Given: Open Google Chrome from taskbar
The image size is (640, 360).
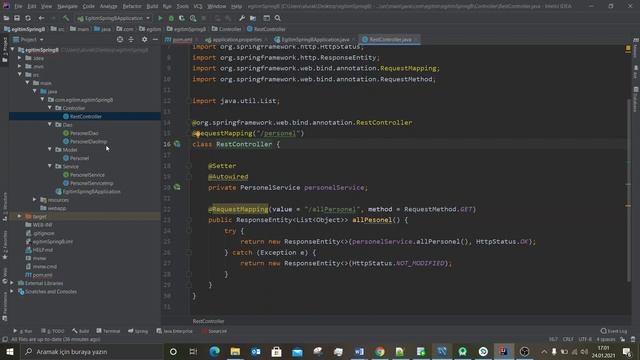Looking at the screenshot, I should [x=380, y=351].
